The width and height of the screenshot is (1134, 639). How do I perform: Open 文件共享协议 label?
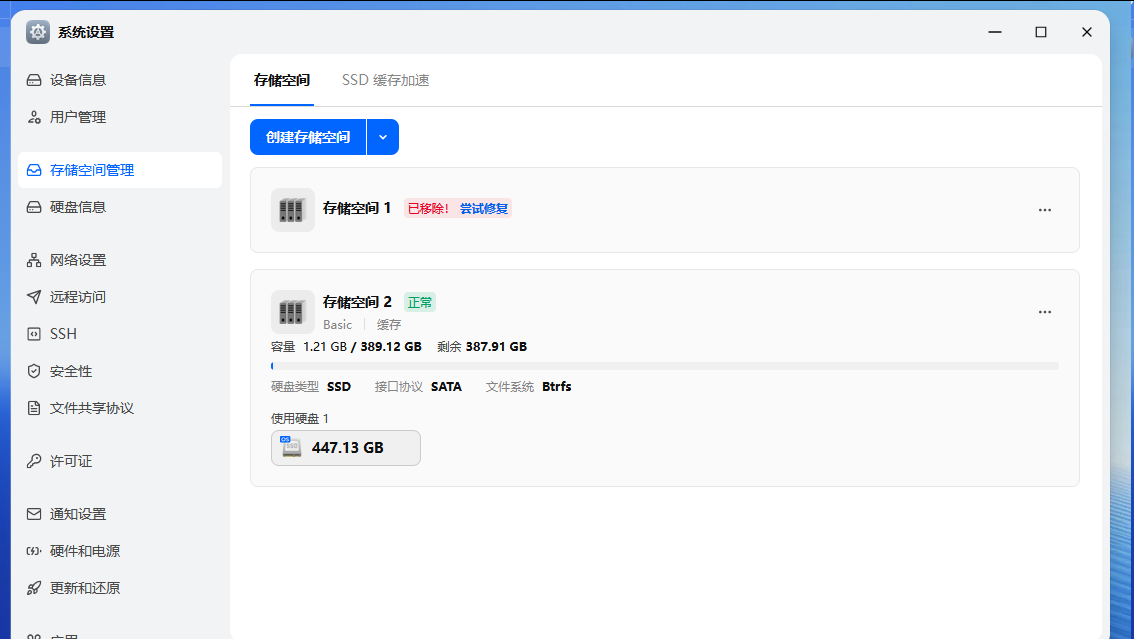pyautogui.click(x=92, y=408)
